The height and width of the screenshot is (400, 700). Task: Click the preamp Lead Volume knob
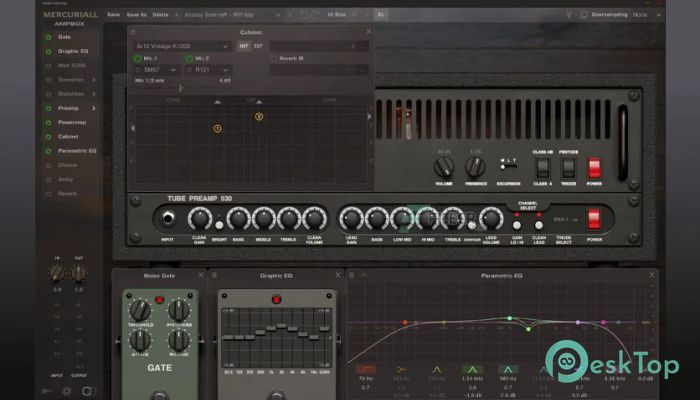point(491,219)
